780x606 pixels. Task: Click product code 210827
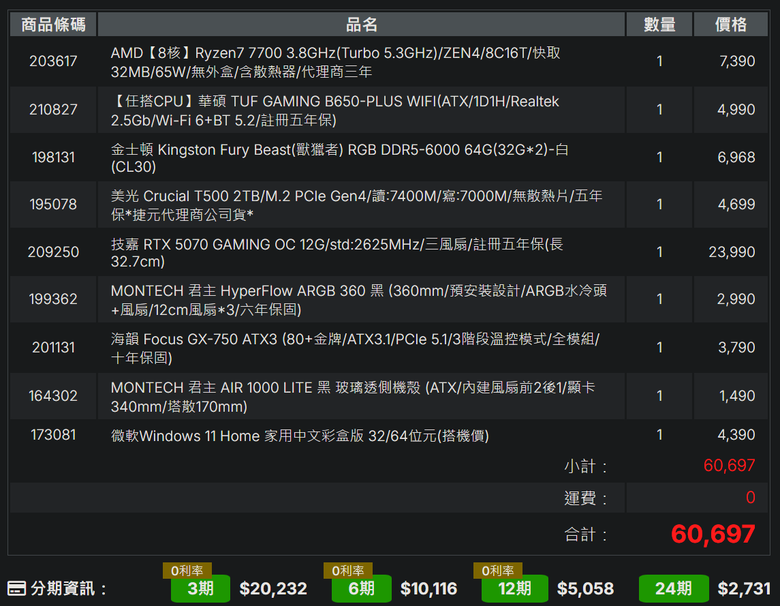tap(53, 109)
